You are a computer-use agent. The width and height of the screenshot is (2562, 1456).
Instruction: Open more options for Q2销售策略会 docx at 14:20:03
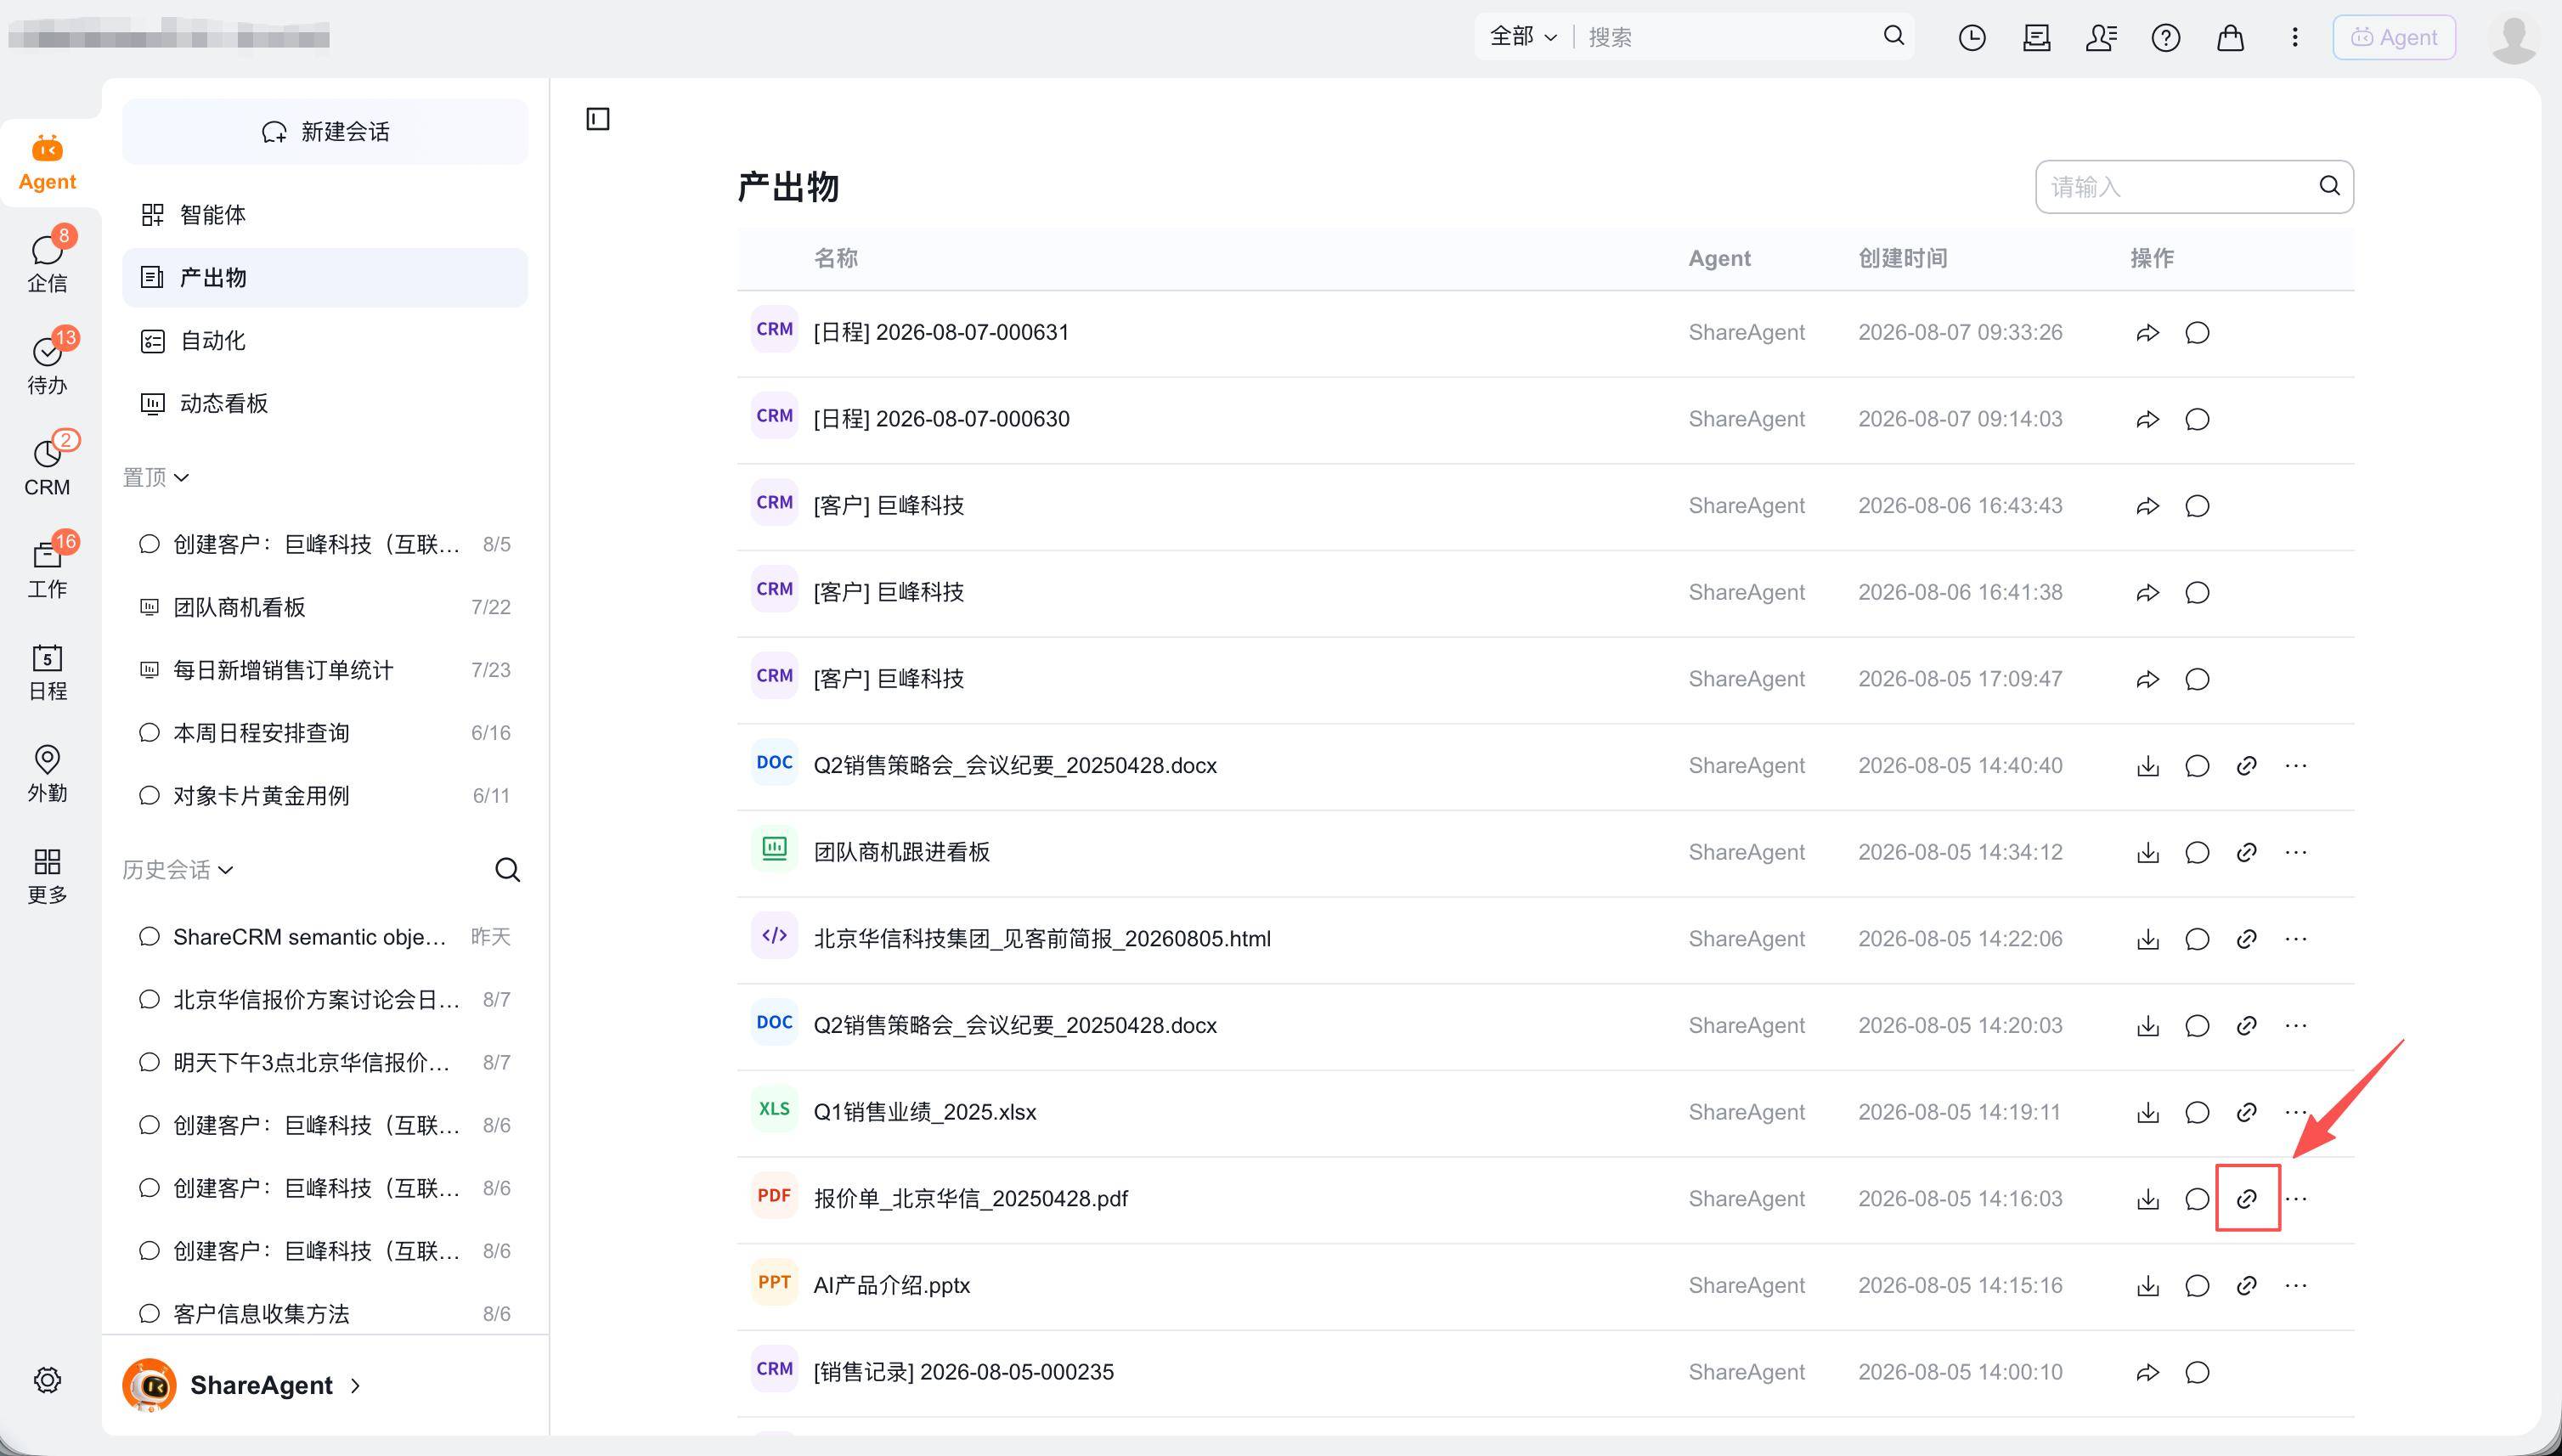pyautogui.click(x=2295, y=1026)
